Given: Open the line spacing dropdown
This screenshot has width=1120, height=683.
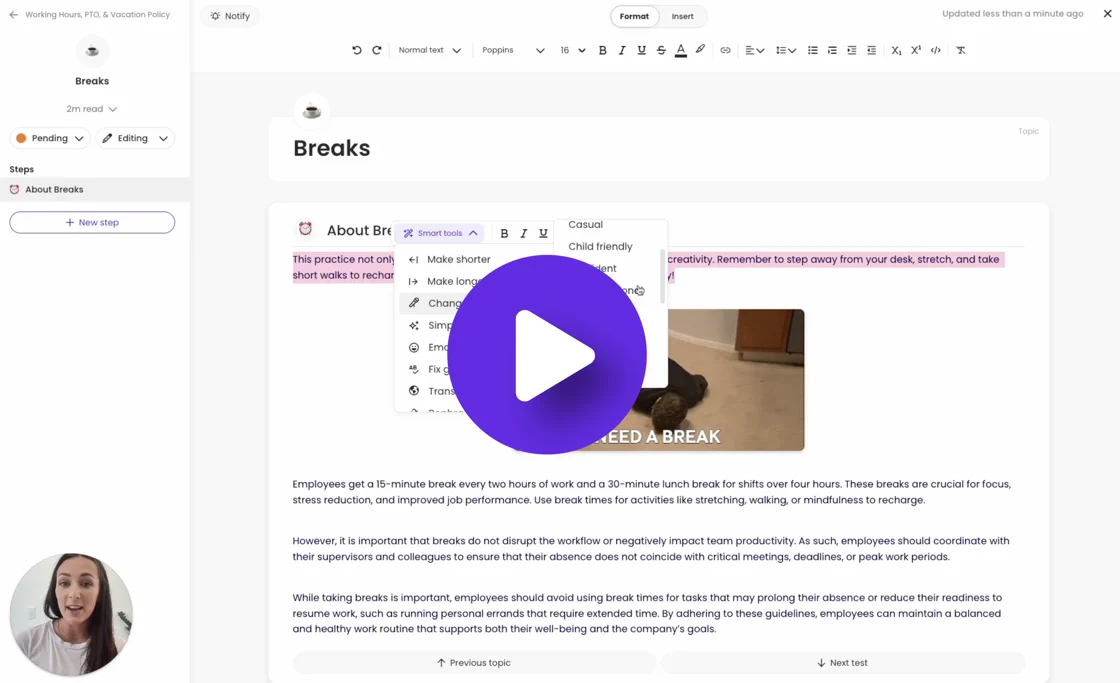Looking at the screenshot, I should pyautogui.click(x=786, y=50).
